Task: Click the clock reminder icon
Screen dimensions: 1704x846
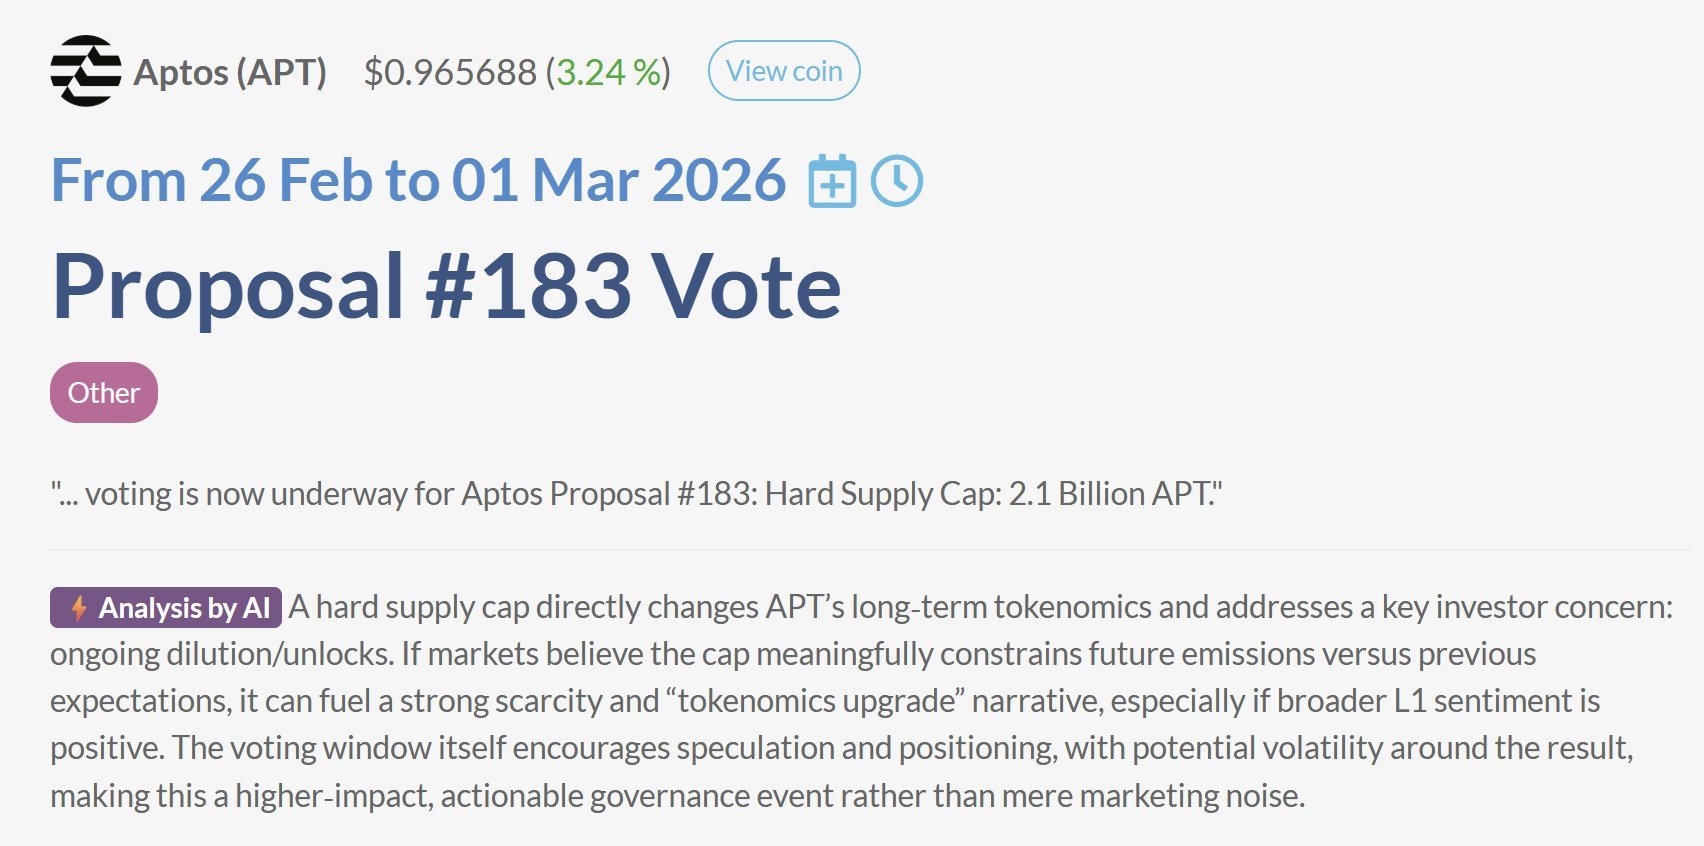Action: tap(897, 181)
